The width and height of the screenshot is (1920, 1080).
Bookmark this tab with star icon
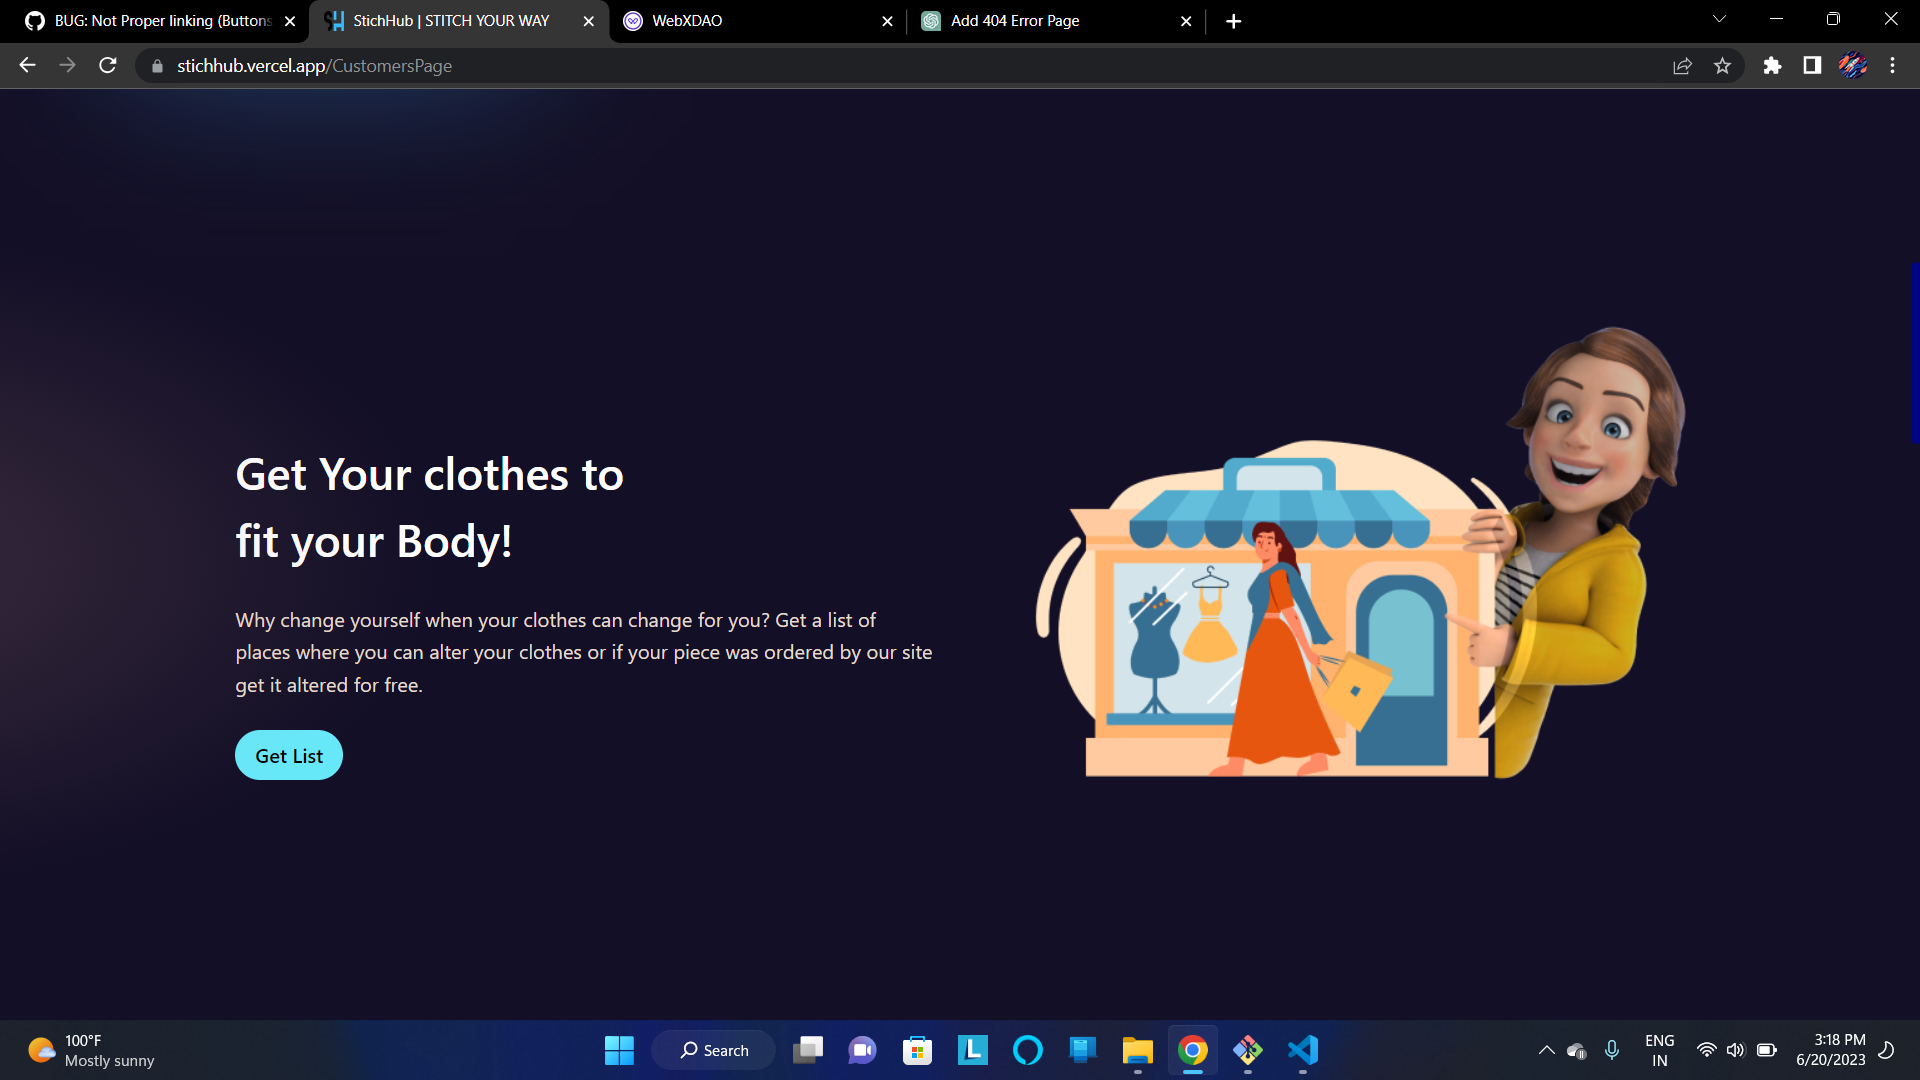tap(1722, 66)
